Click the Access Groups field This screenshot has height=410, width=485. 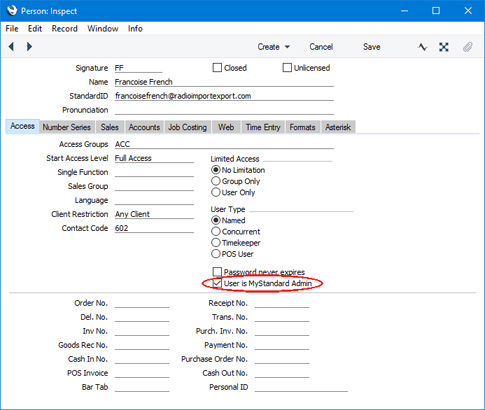[224, 144]
